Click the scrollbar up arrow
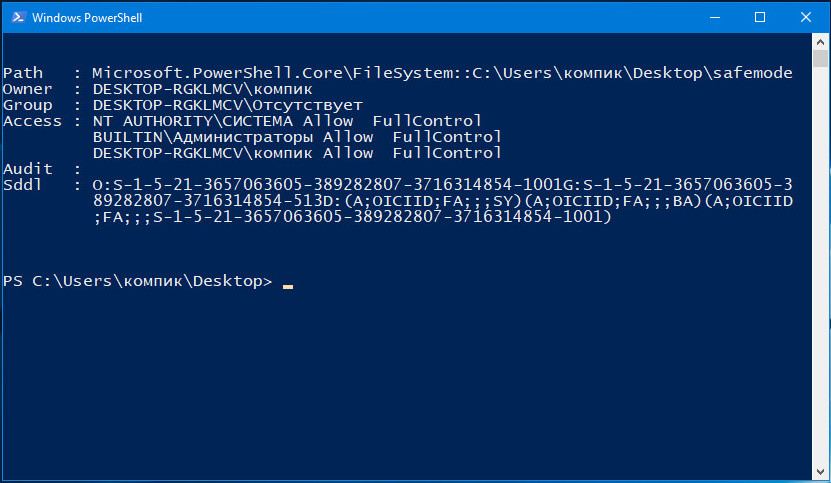Image resolution: width=831 pixels, height=483 pixels. pyautogui.click(x=820, y=41)
